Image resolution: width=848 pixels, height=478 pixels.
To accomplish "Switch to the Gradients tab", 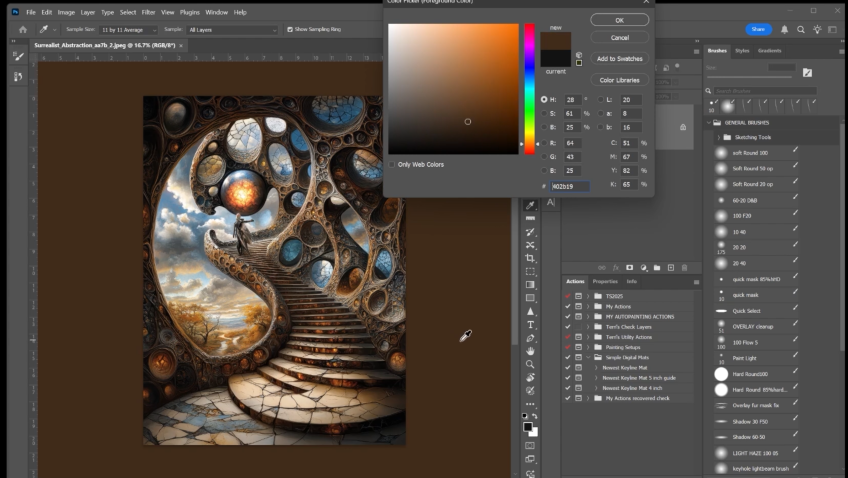I will click(x=769, y=50).
